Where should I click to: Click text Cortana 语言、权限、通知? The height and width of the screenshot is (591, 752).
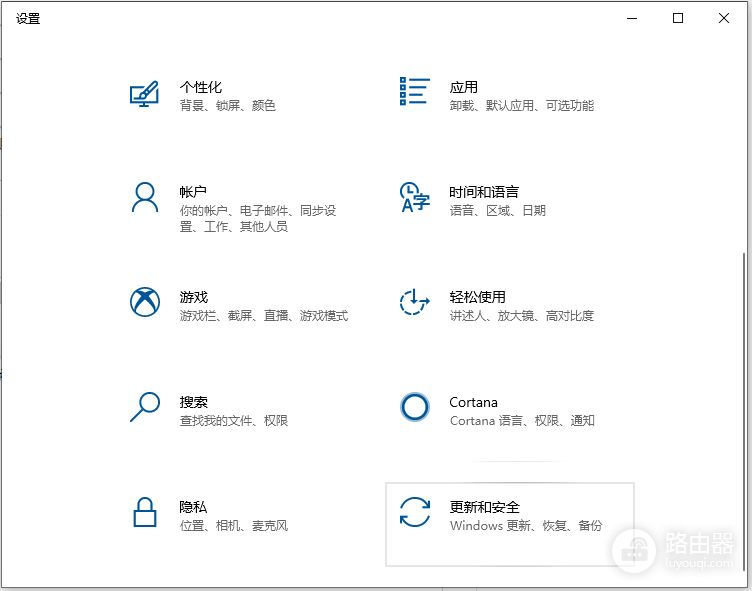click(x=522, y=421)
